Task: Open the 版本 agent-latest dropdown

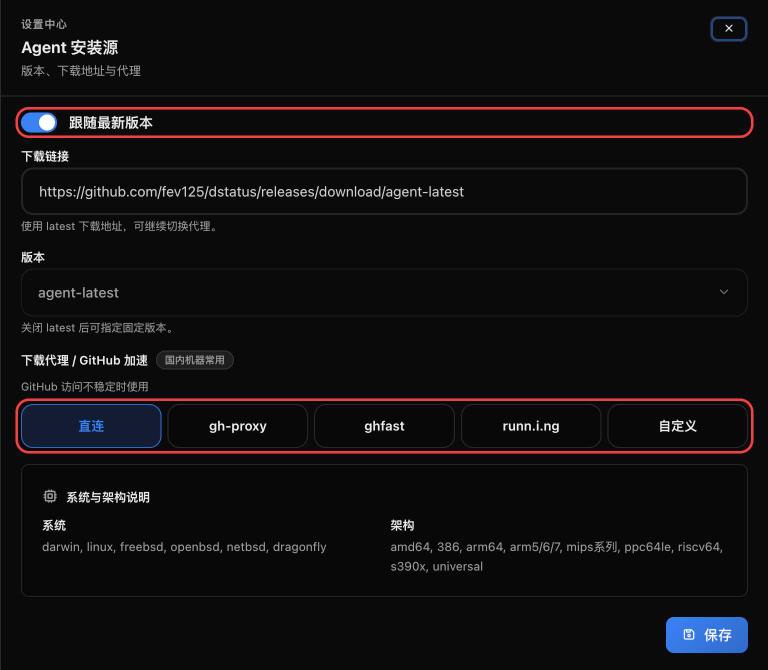Action: coord(384,292)
